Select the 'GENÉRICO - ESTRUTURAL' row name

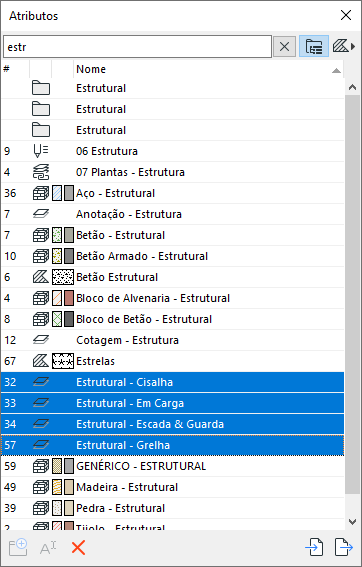click(x=141, y=466)
